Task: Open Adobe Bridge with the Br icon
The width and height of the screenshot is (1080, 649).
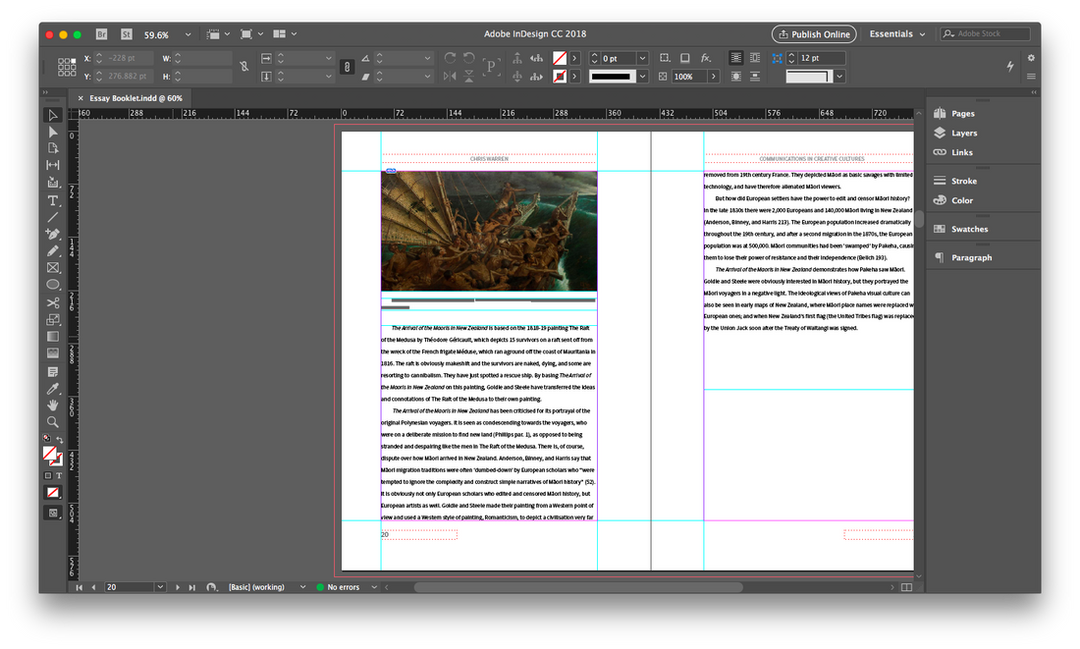Action: coord(103,34)
